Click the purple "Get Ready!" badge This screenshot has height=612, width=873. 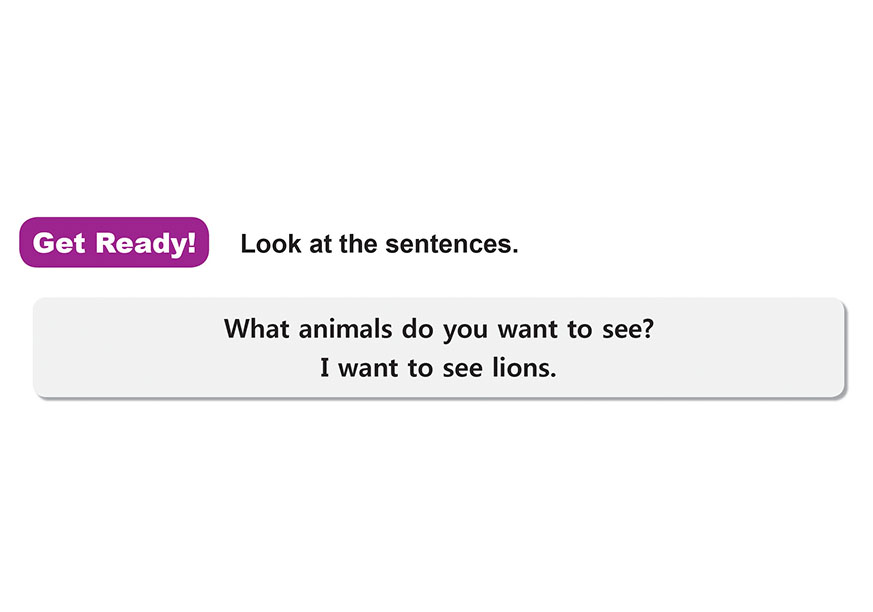pos(114,243)
